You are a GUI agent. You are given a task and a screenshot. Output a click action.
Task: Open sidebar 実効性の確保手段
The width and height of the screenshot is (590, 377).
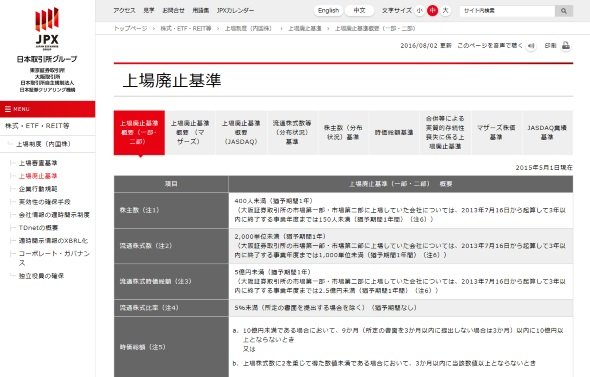coord(44,202)
